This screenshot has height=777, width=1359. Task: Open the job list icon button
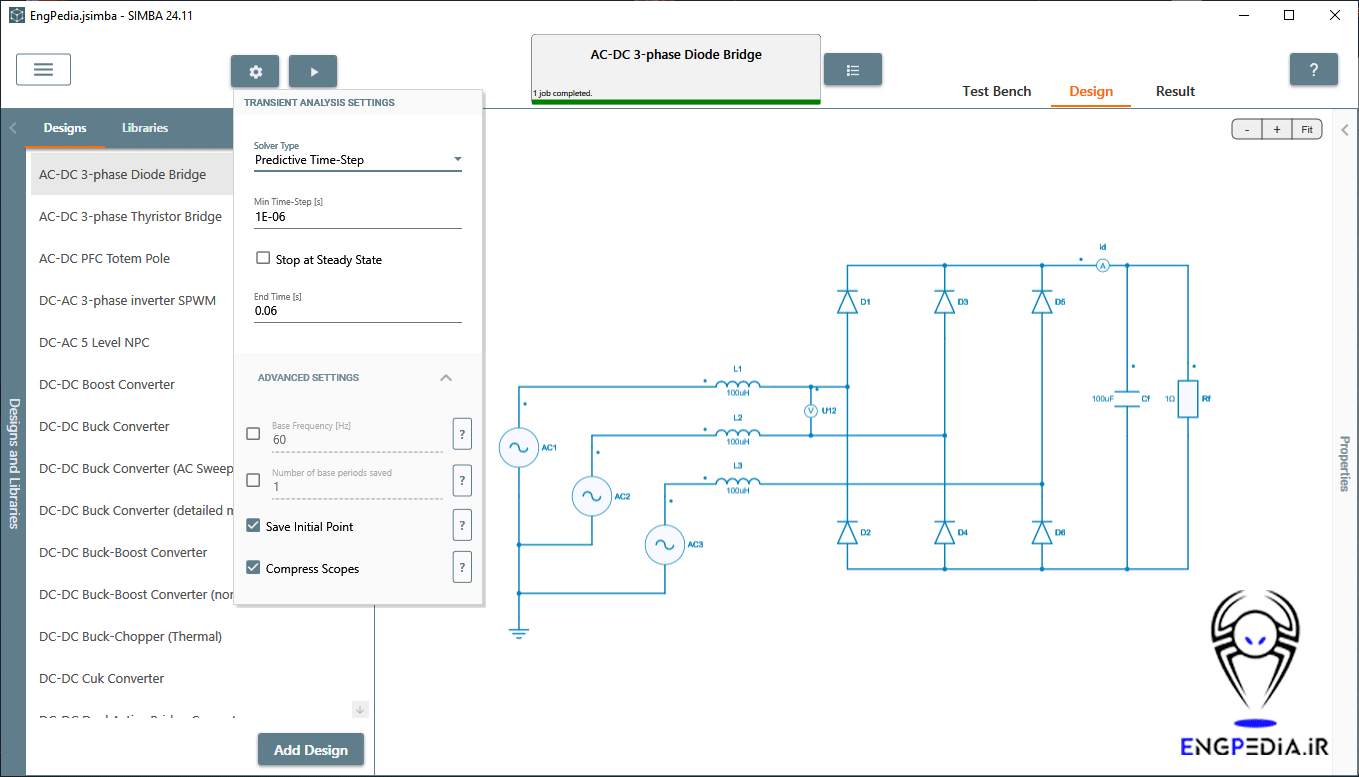coord(852,70)
